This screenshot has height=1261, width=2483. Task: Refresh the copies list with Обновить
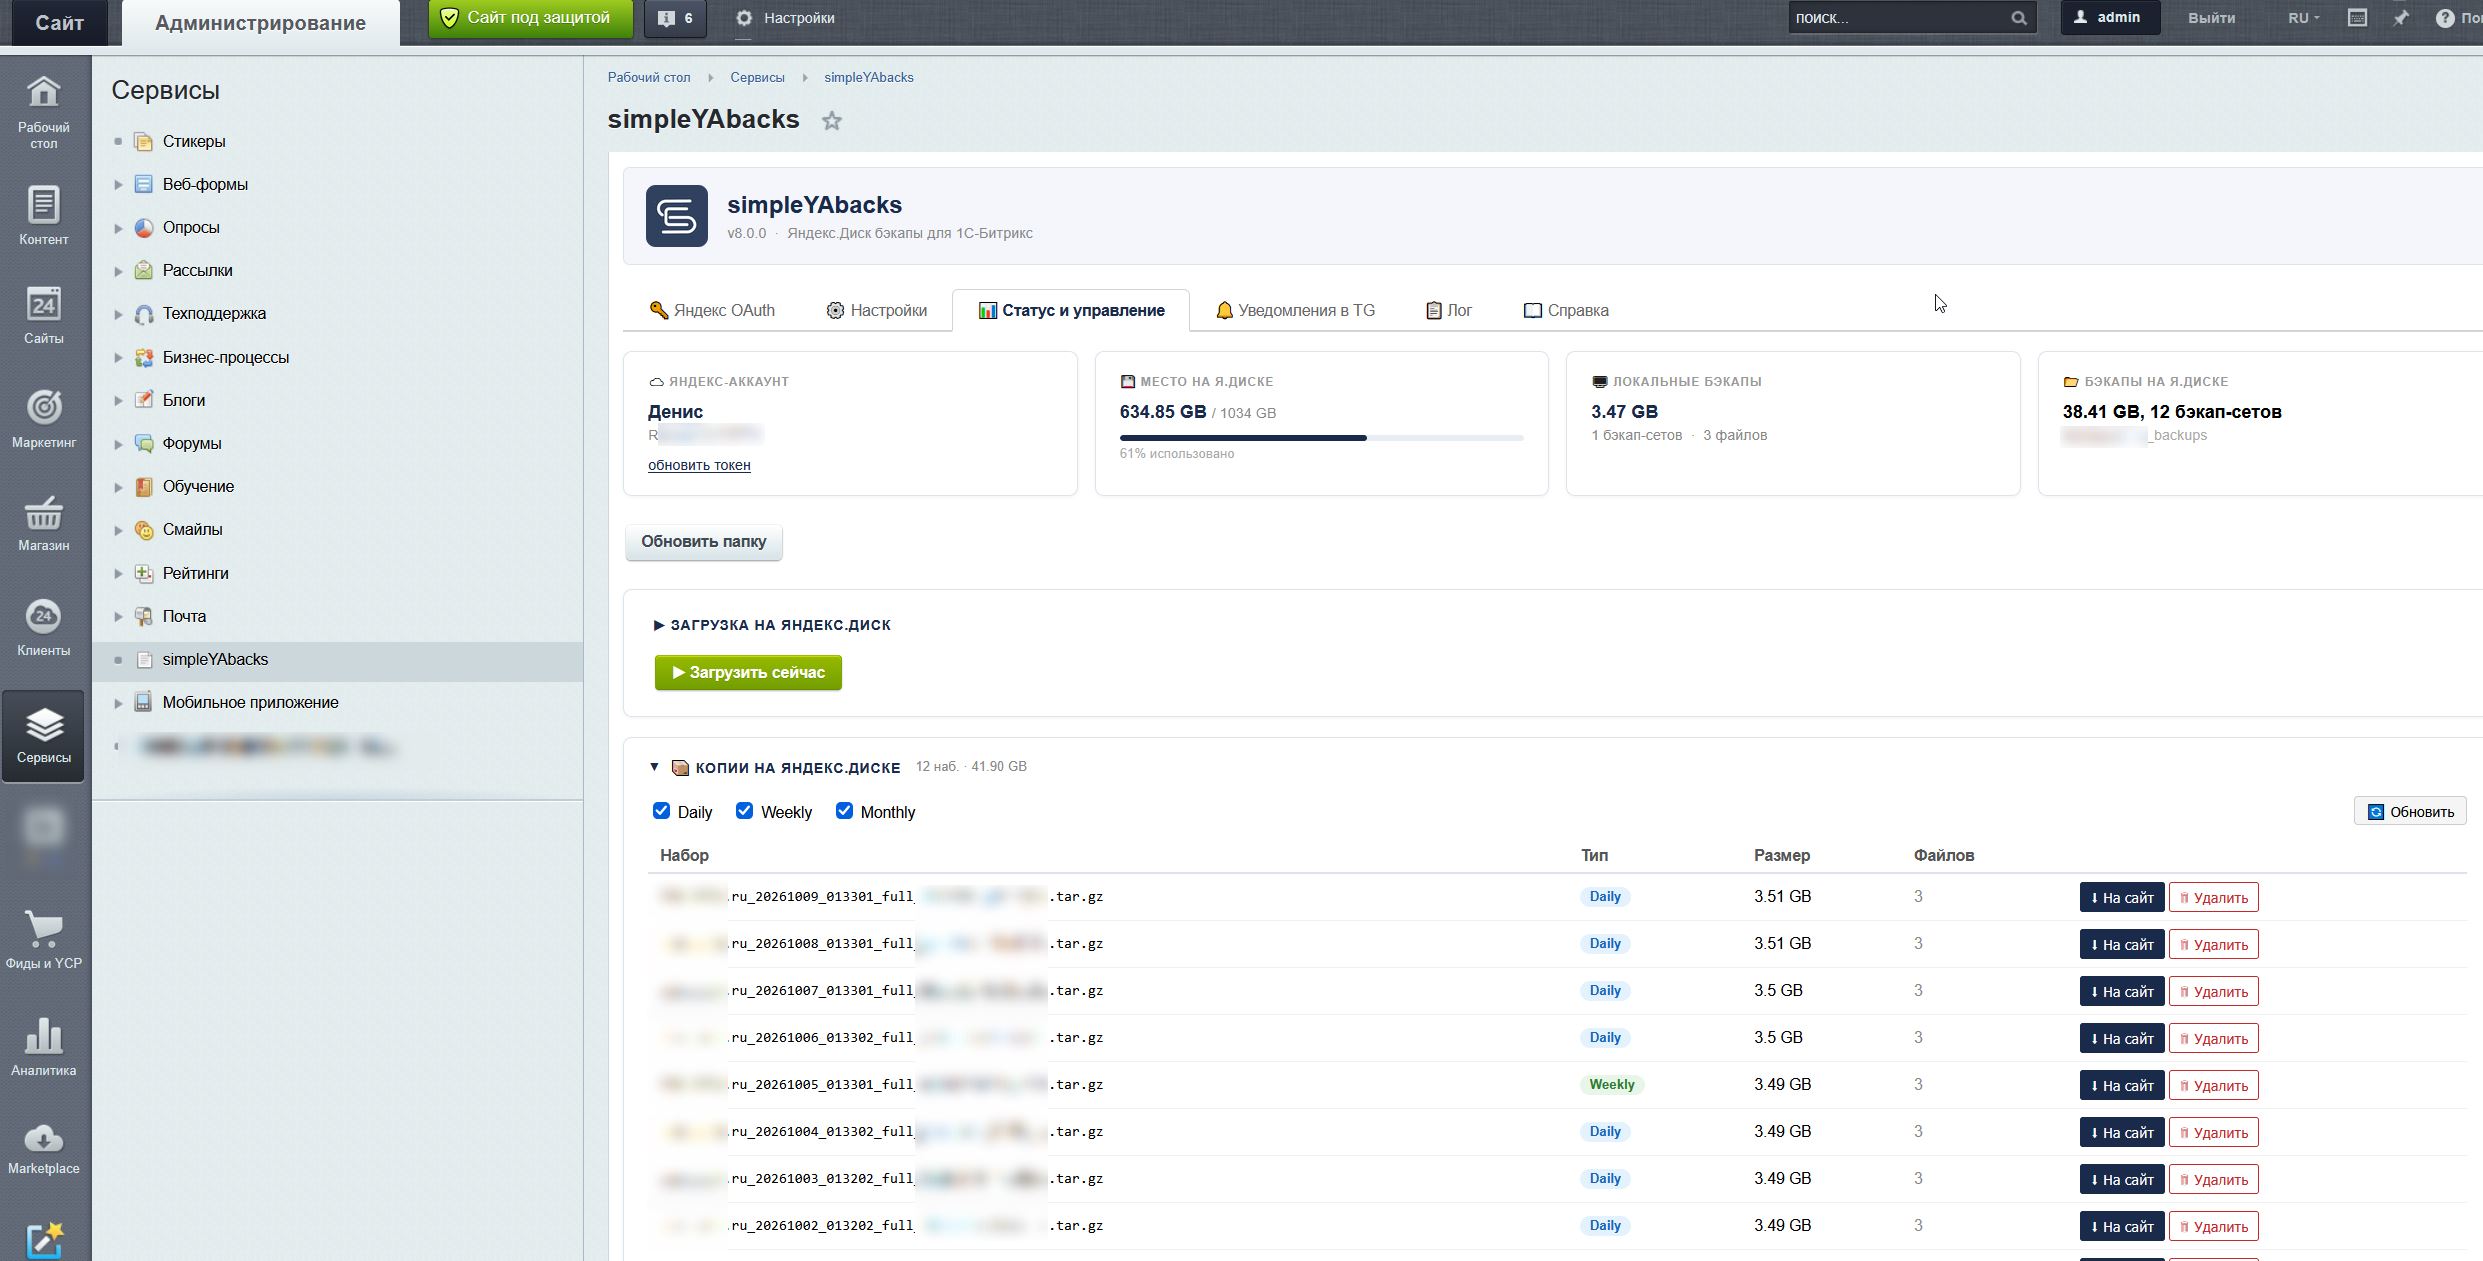tap(2410, 811)
